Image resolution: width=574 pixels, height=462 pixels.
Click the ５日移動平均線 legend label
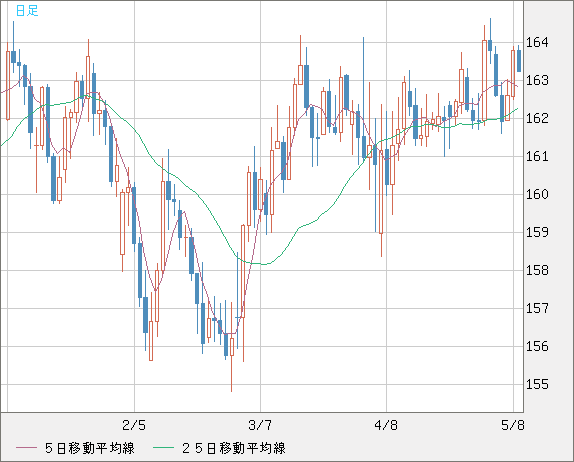click(90, 448)
